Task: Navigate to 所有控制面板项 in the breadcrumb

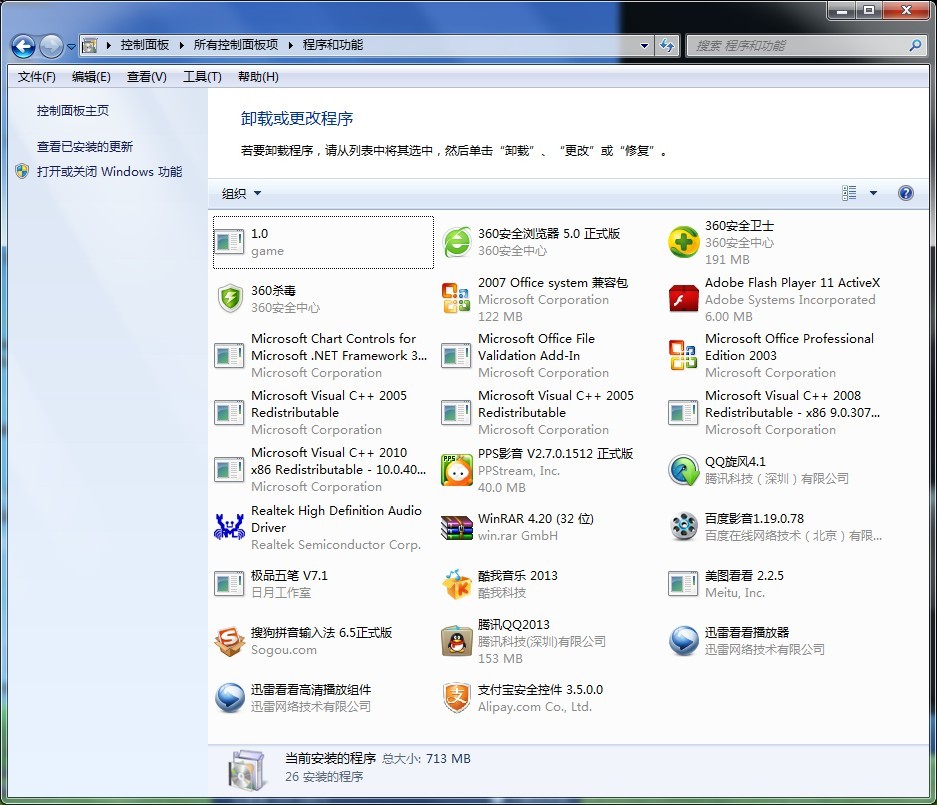Action: coord(236,45)
